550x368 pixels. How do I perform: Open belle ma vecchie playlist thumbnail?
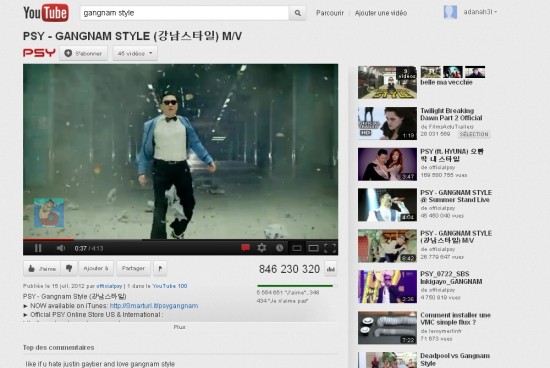pyautogui.click(x=387, y=82)
